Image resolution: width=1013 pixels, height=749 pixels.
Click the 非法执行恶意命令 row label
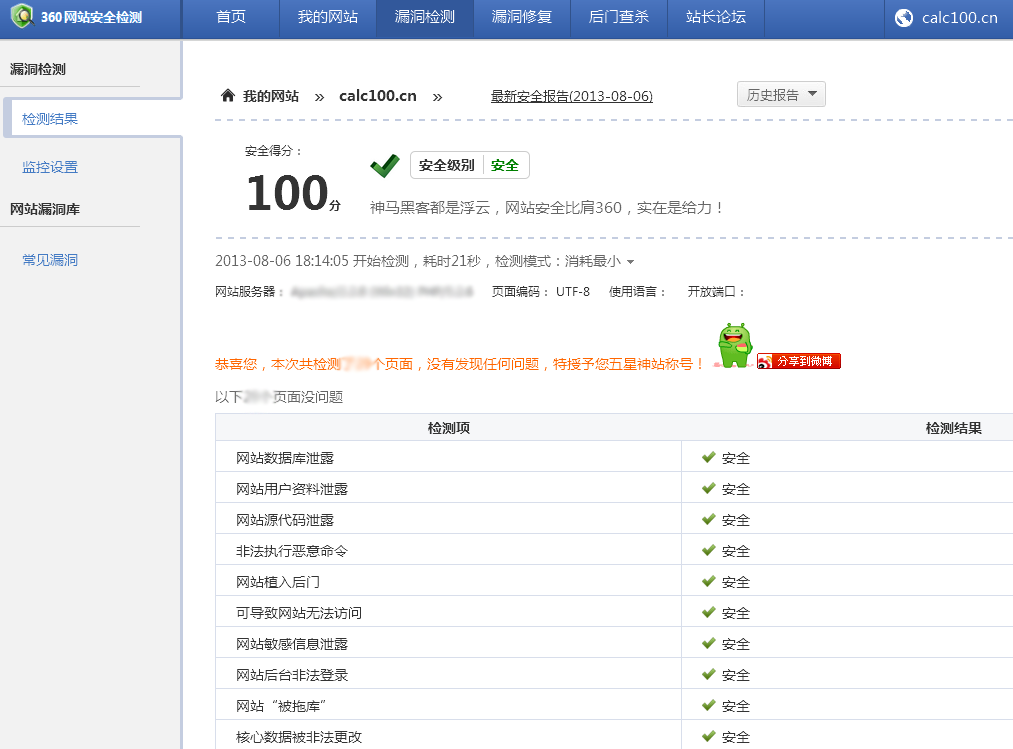coord(292,551)
